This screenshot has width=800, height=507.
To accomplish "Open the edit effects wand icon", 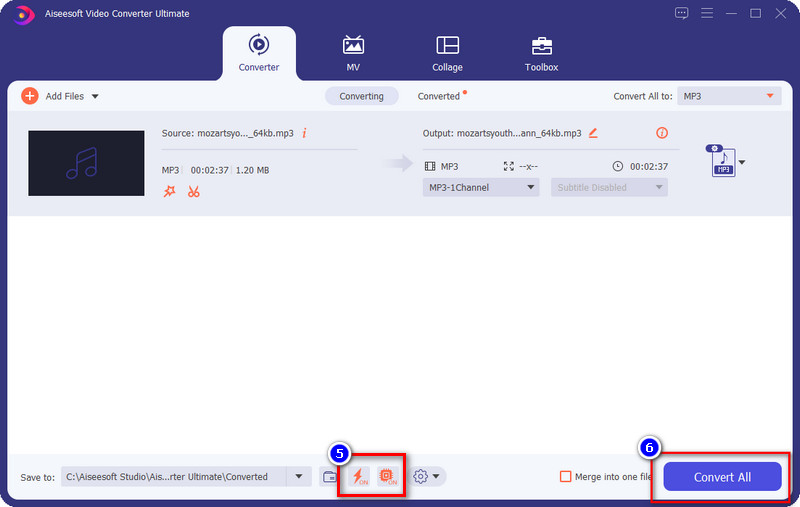I will 169,191.
